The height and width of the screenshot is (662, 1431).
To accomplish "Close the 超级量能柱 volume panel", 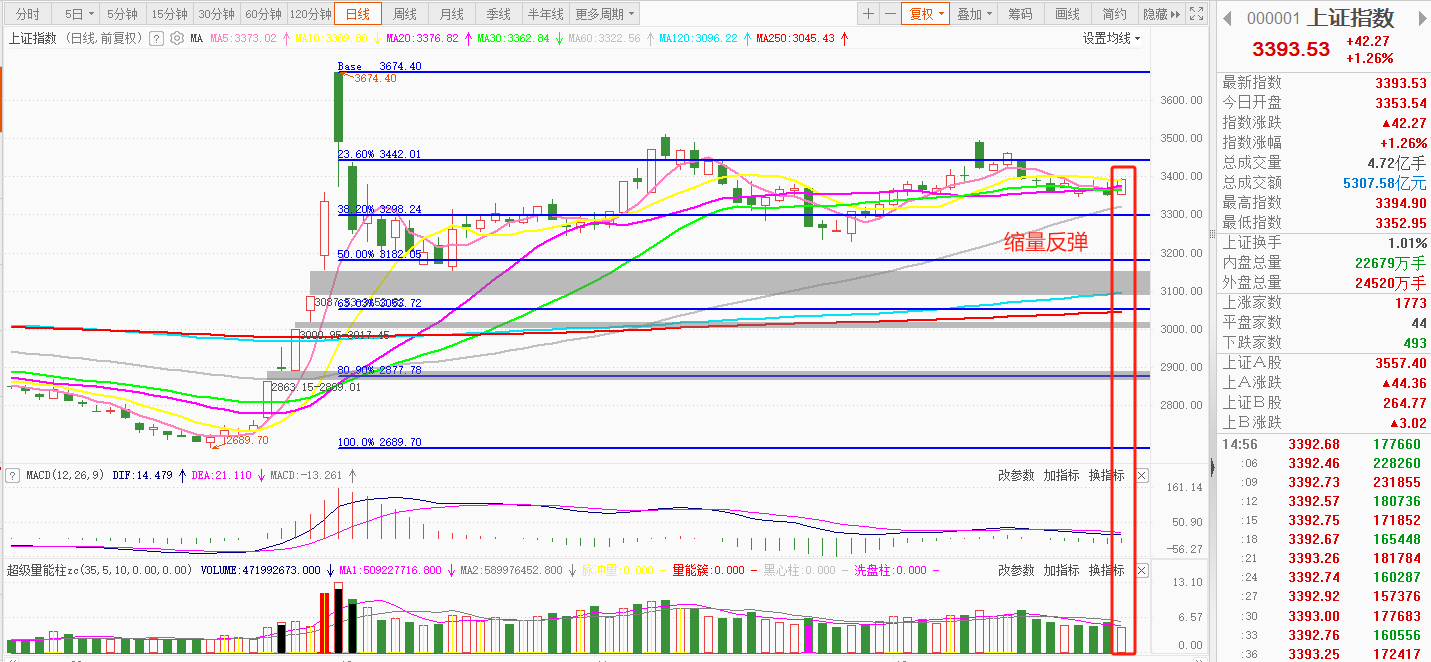I will coord(1142,570).
